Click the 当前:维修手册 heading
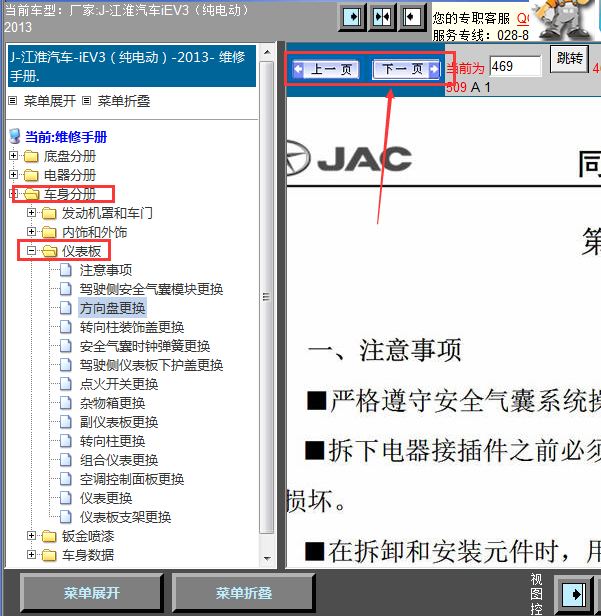This screenshot has width=601, height=616. pyautogui.click(x=66, y=137)
